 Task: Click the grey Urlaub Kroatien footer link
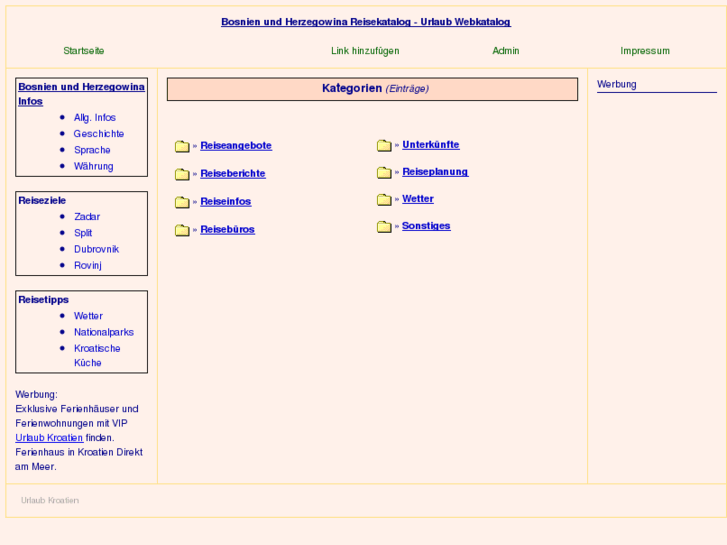(50, 500)
